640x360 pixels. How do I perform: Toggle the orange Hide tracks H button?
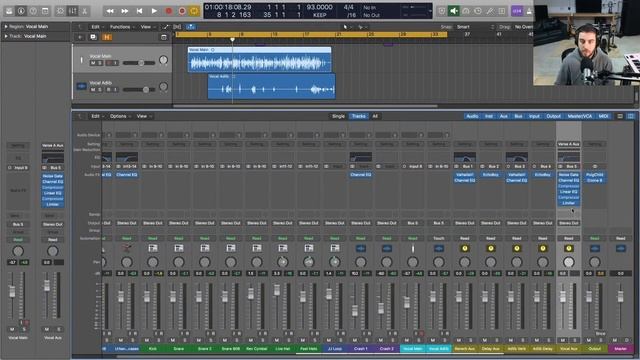(x=107, y=37)
